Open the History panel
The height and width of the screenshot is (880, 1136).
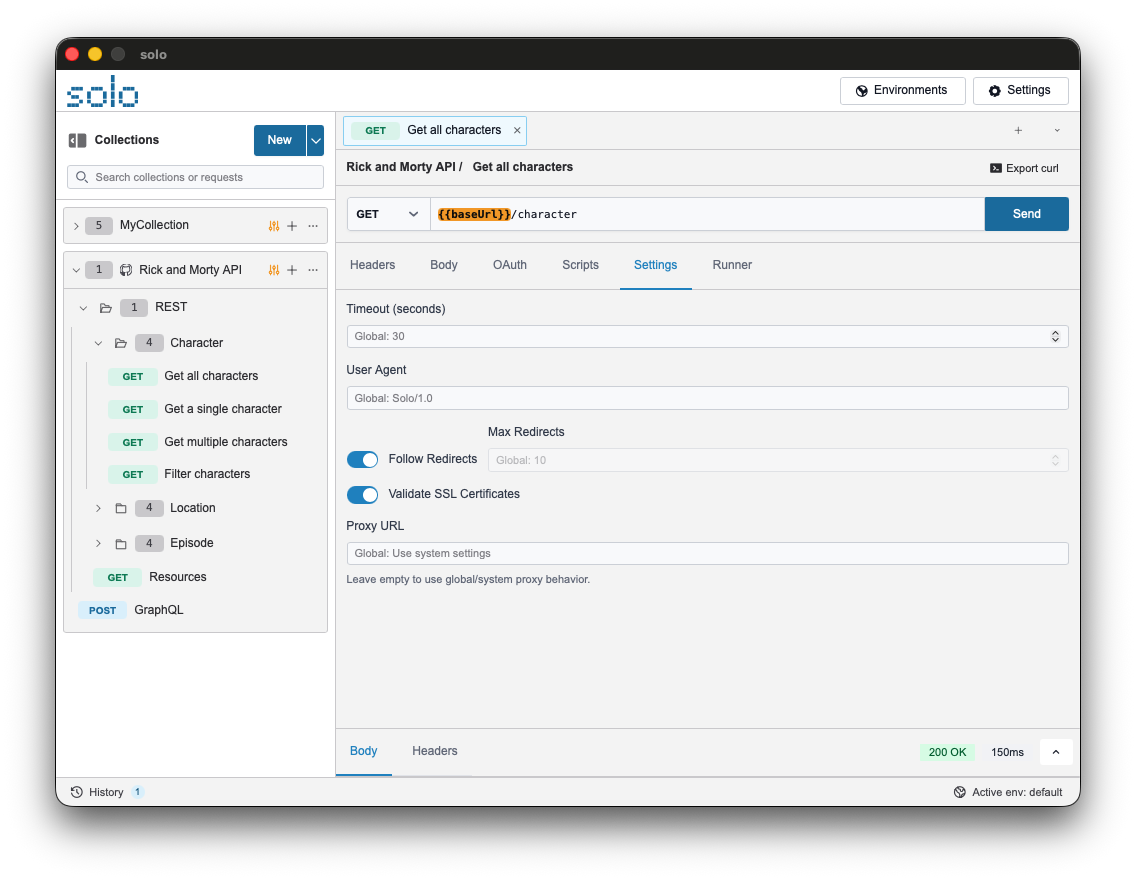pos(106,792)
